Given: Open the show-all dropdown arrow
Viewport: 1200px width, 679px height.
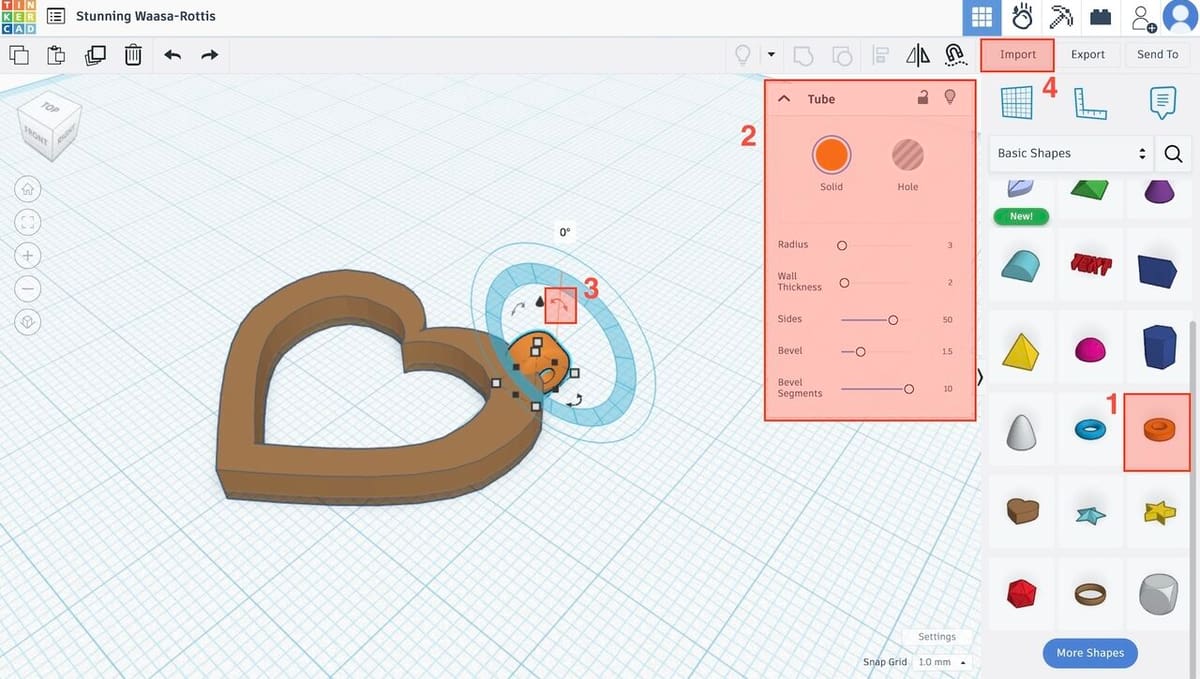Looking at the screenshot, I should tap(771, 55).
